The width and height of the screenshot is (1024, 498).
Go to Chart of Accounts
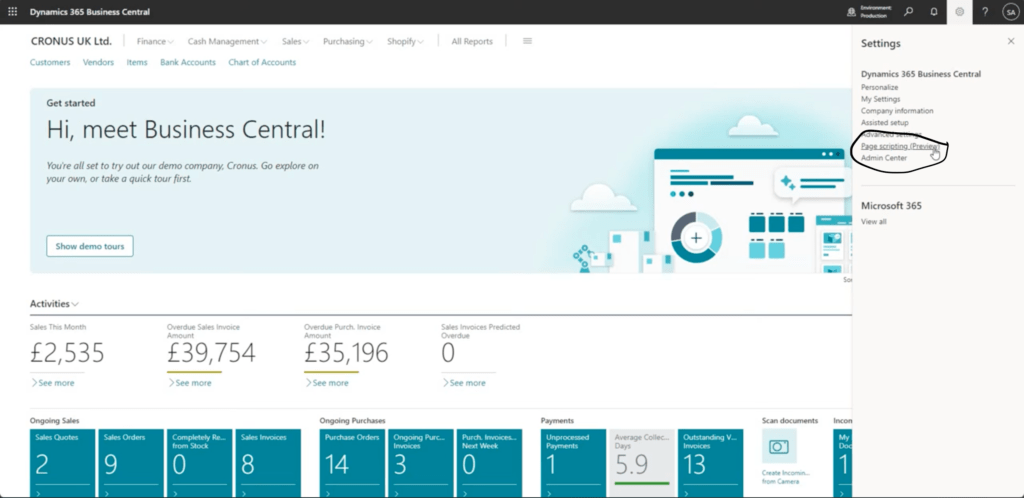click(x=262, y=62)
